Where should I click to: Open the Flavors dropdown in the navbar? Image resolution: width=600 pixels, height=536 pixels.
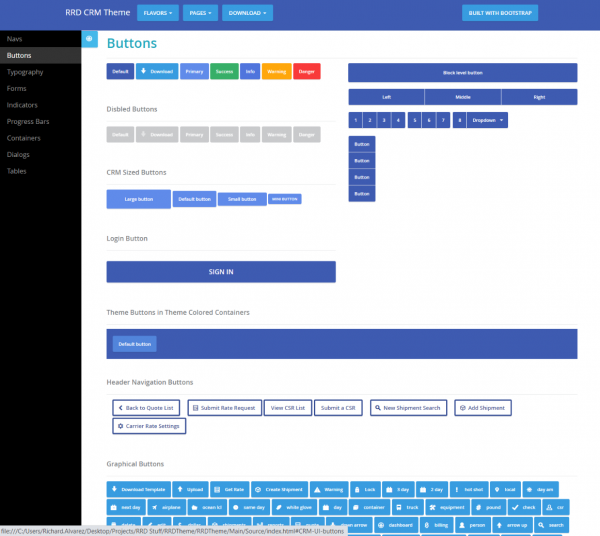tap(158, 14)
